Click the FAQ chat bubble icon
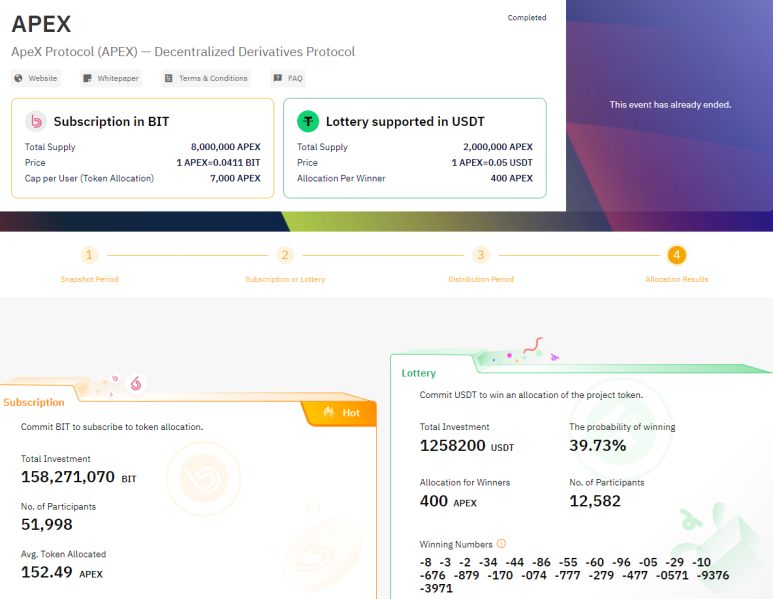This screenshot has width=773, height=599. click(x=278, y=78)
